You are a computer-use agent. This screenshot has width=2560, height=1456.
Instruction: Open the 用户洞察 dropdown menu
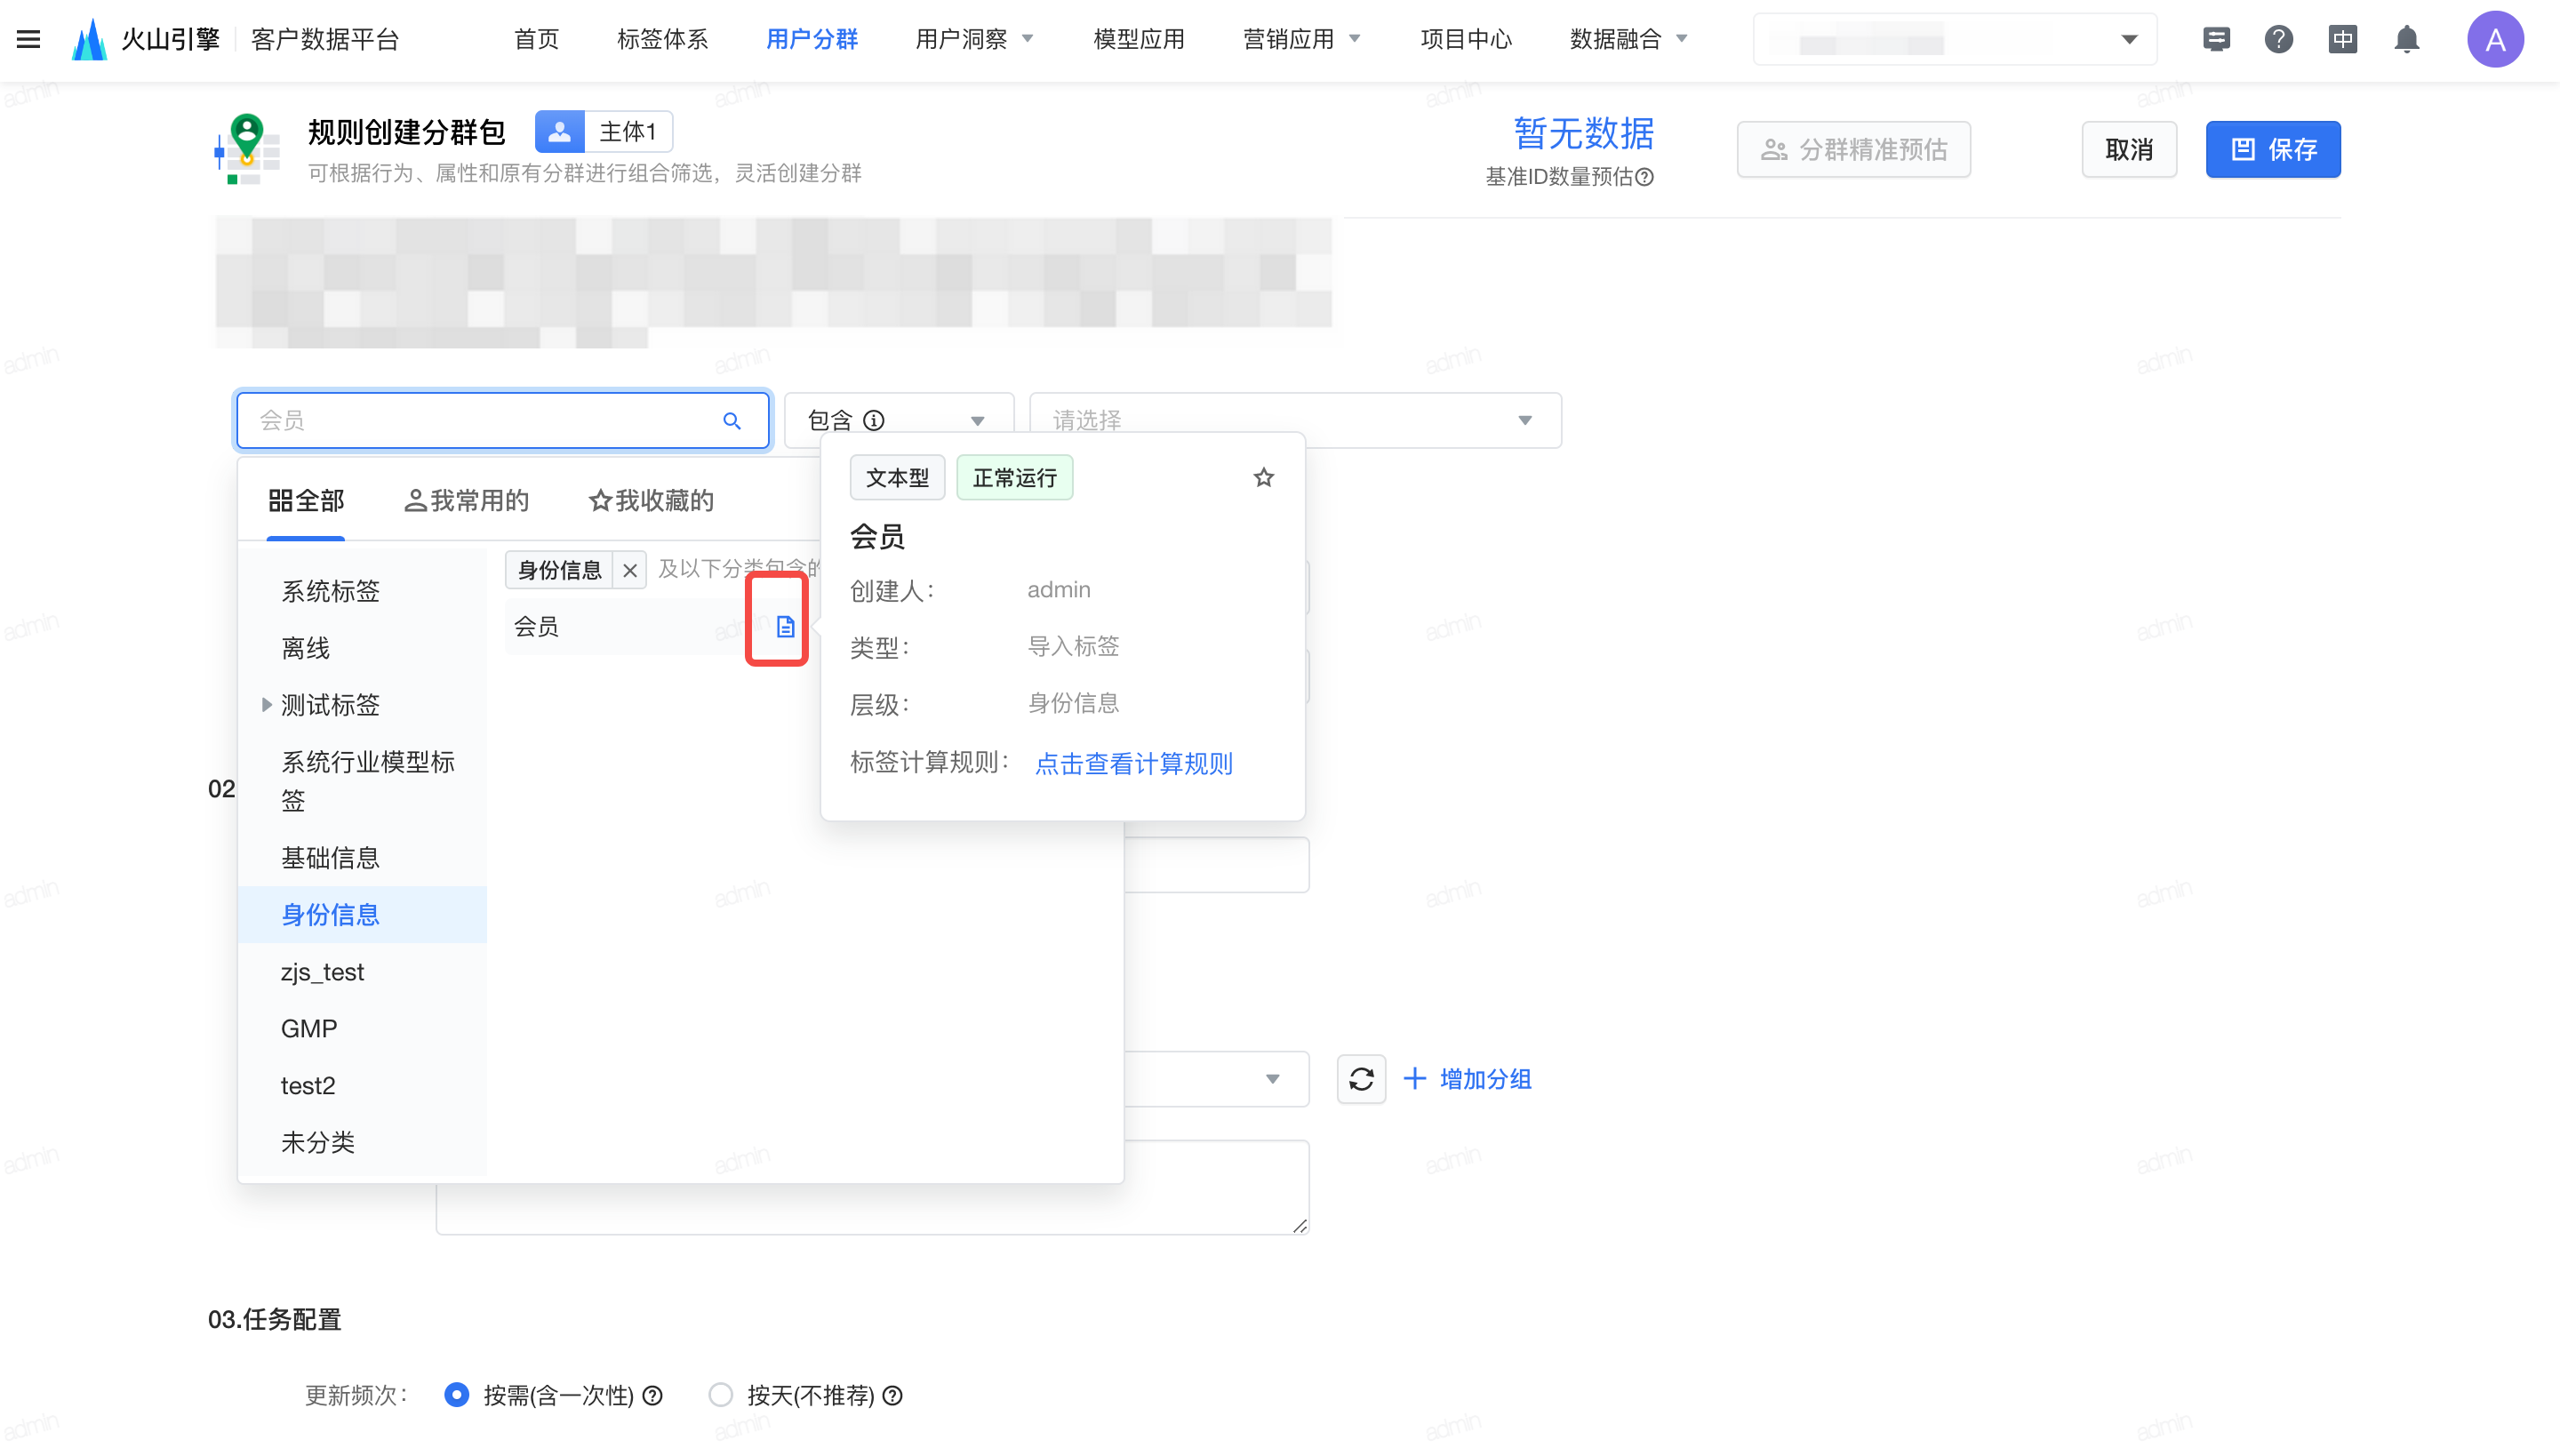974,39
